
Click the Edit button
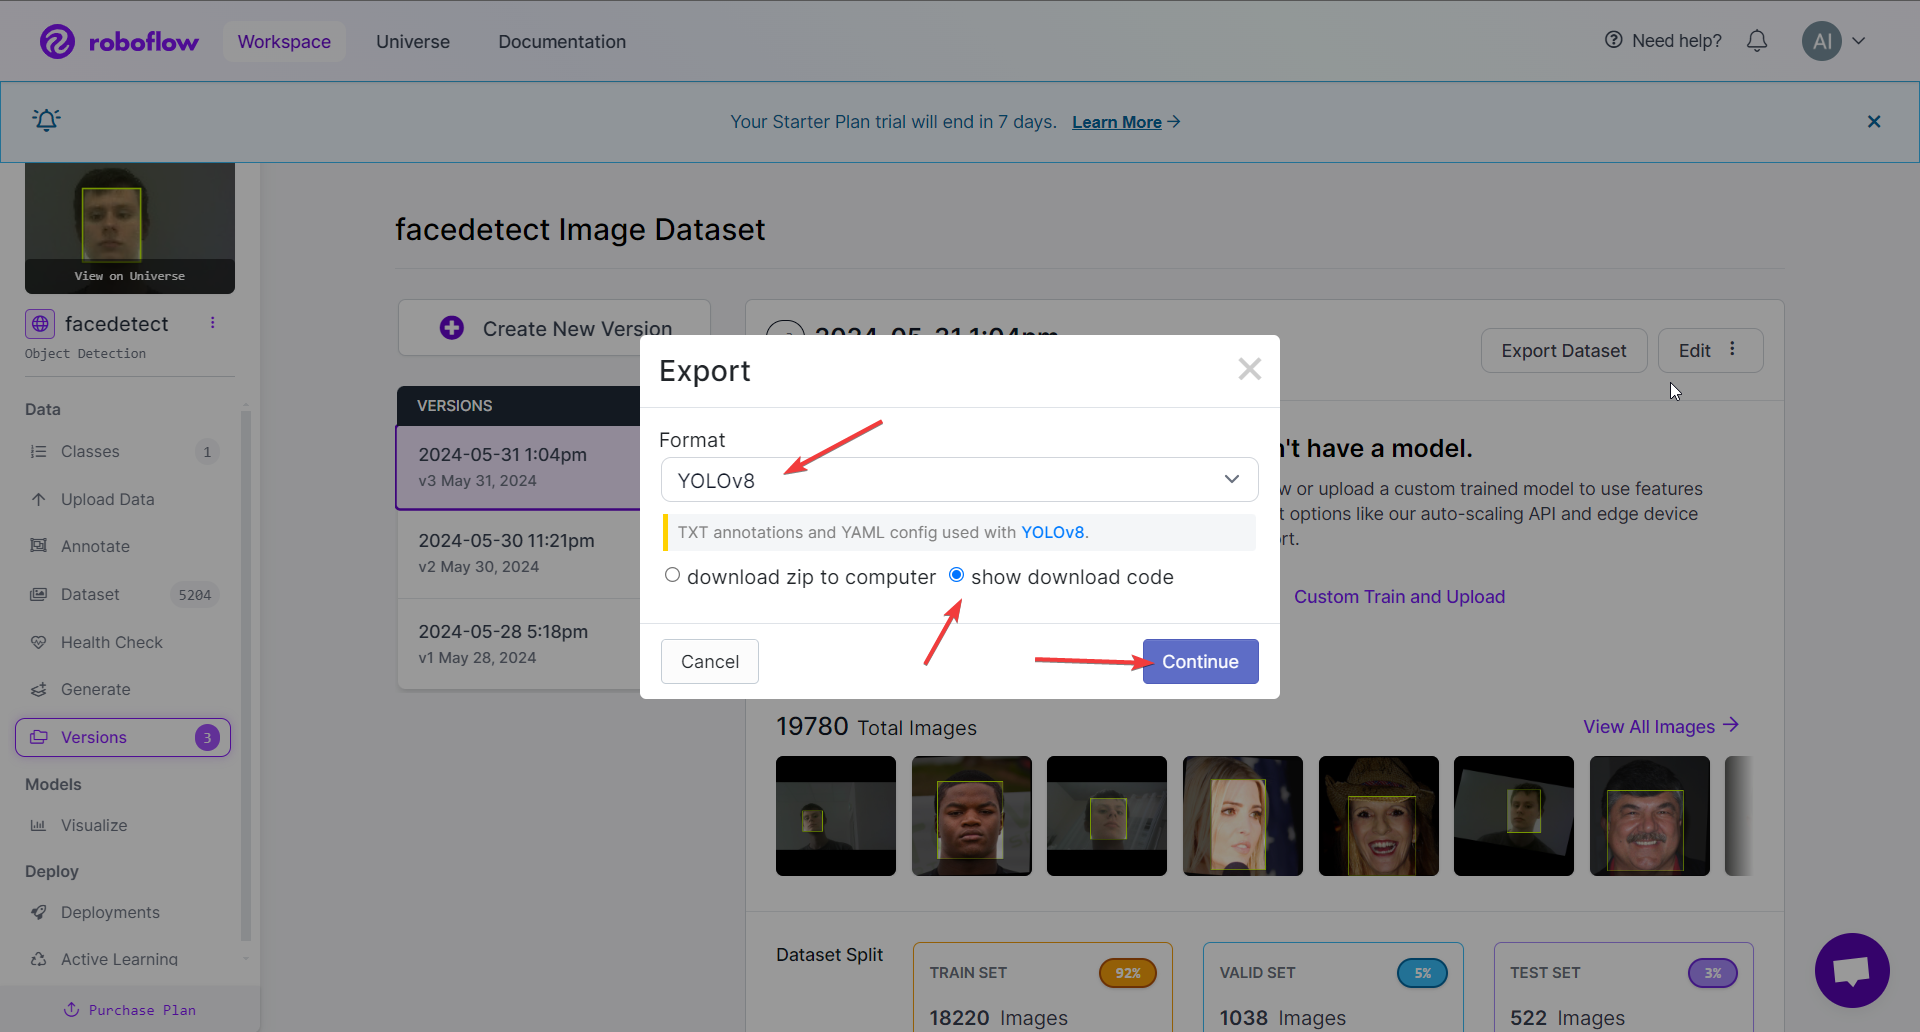[x=1694, y=351]
